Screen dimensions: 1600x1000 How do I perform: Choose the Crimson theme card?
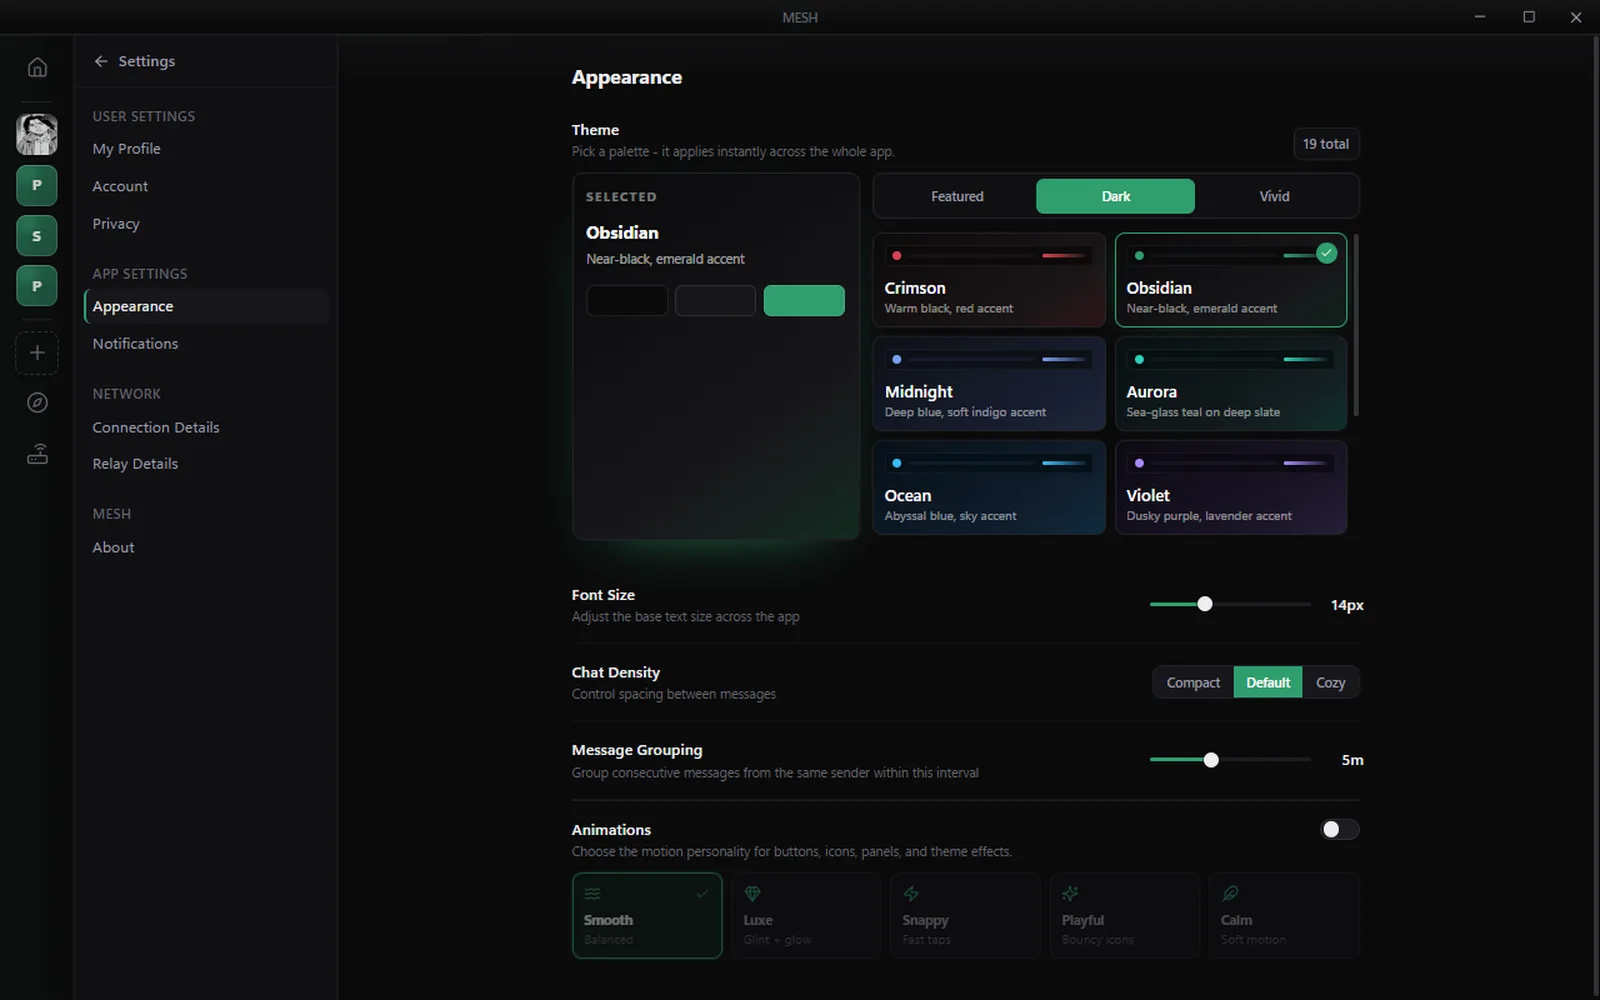pos(989,280)
